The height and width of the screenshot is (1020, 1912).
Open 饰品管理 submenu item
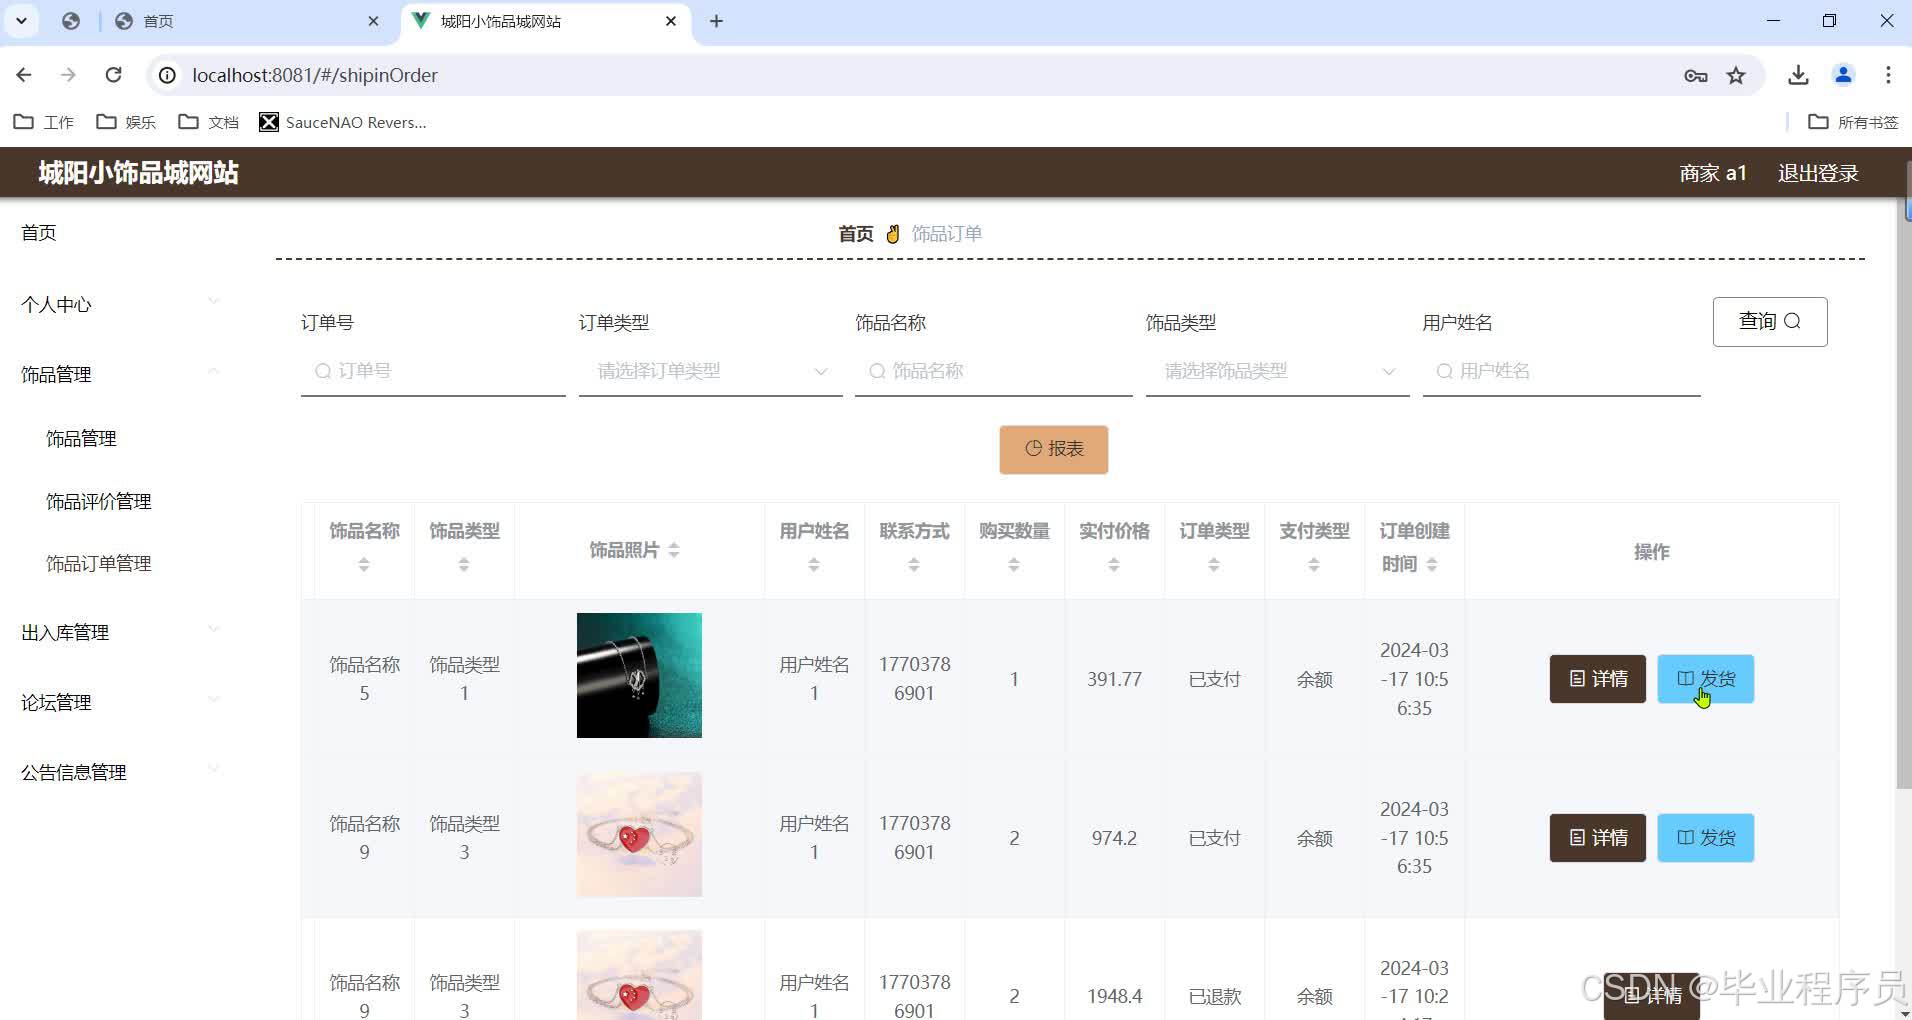(x=81, y=438)
